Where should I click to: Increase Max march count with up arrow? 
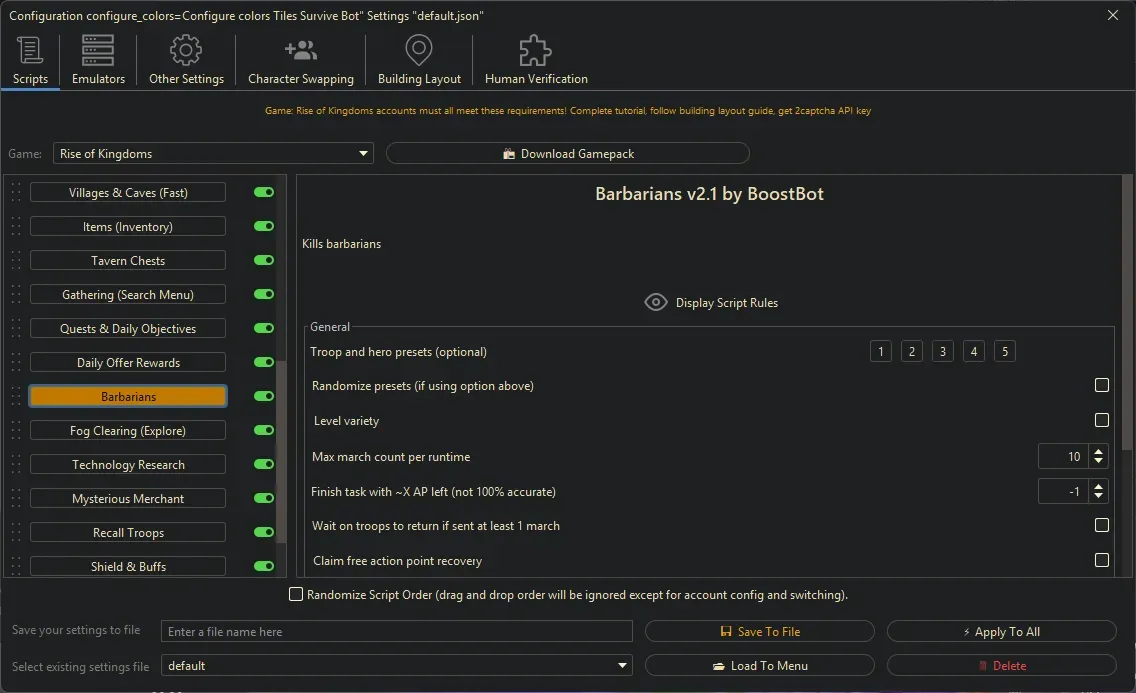coord(1099,452)
